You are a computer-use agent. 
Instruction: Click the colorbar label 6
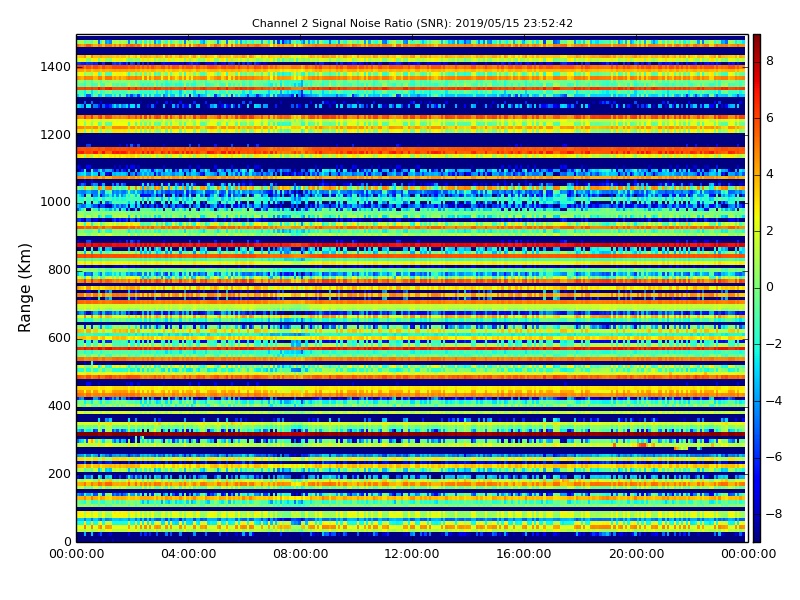tap(770, 118)
